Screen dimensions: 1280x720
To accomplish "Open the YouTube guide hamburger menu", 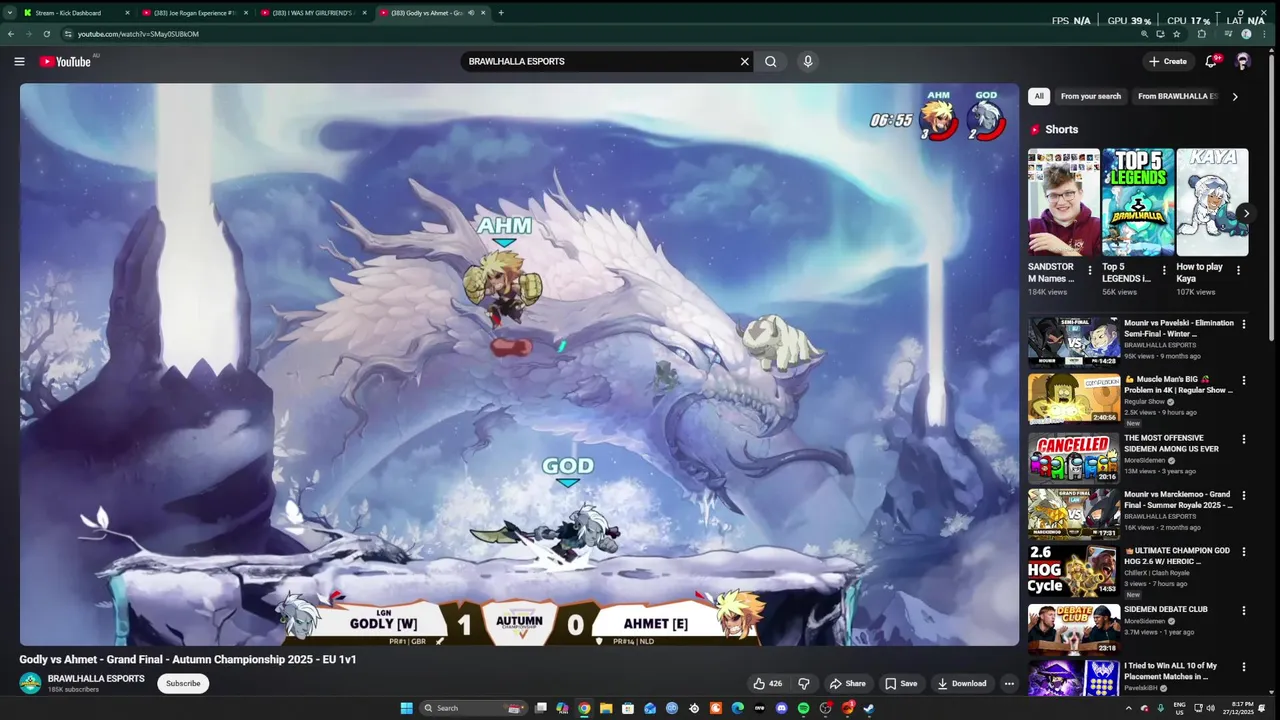I will click(19, 62).
